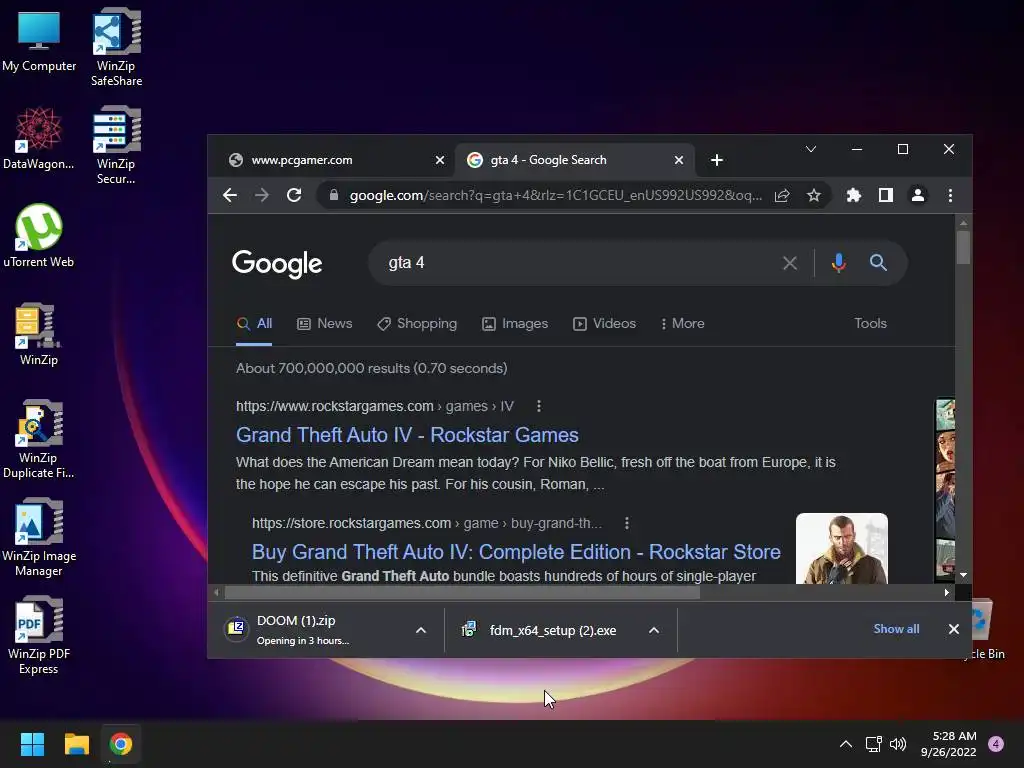Close the www.pcgamer.com tab

(440, 160)
